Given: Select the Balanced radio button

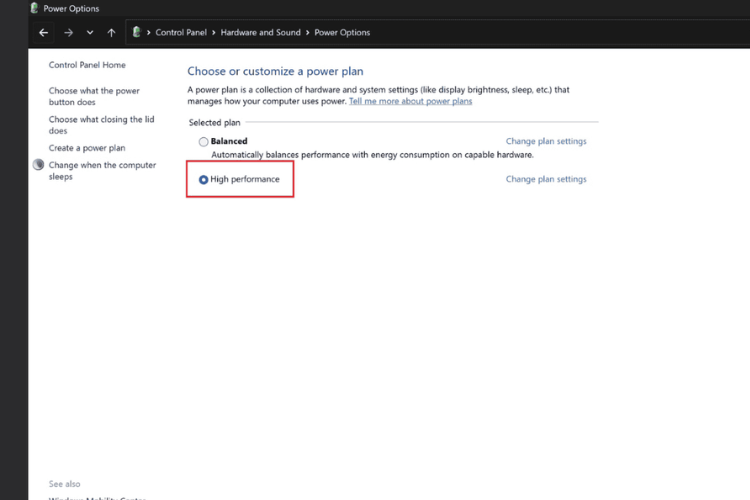Looking at the screenshot, I should [203, 142].
